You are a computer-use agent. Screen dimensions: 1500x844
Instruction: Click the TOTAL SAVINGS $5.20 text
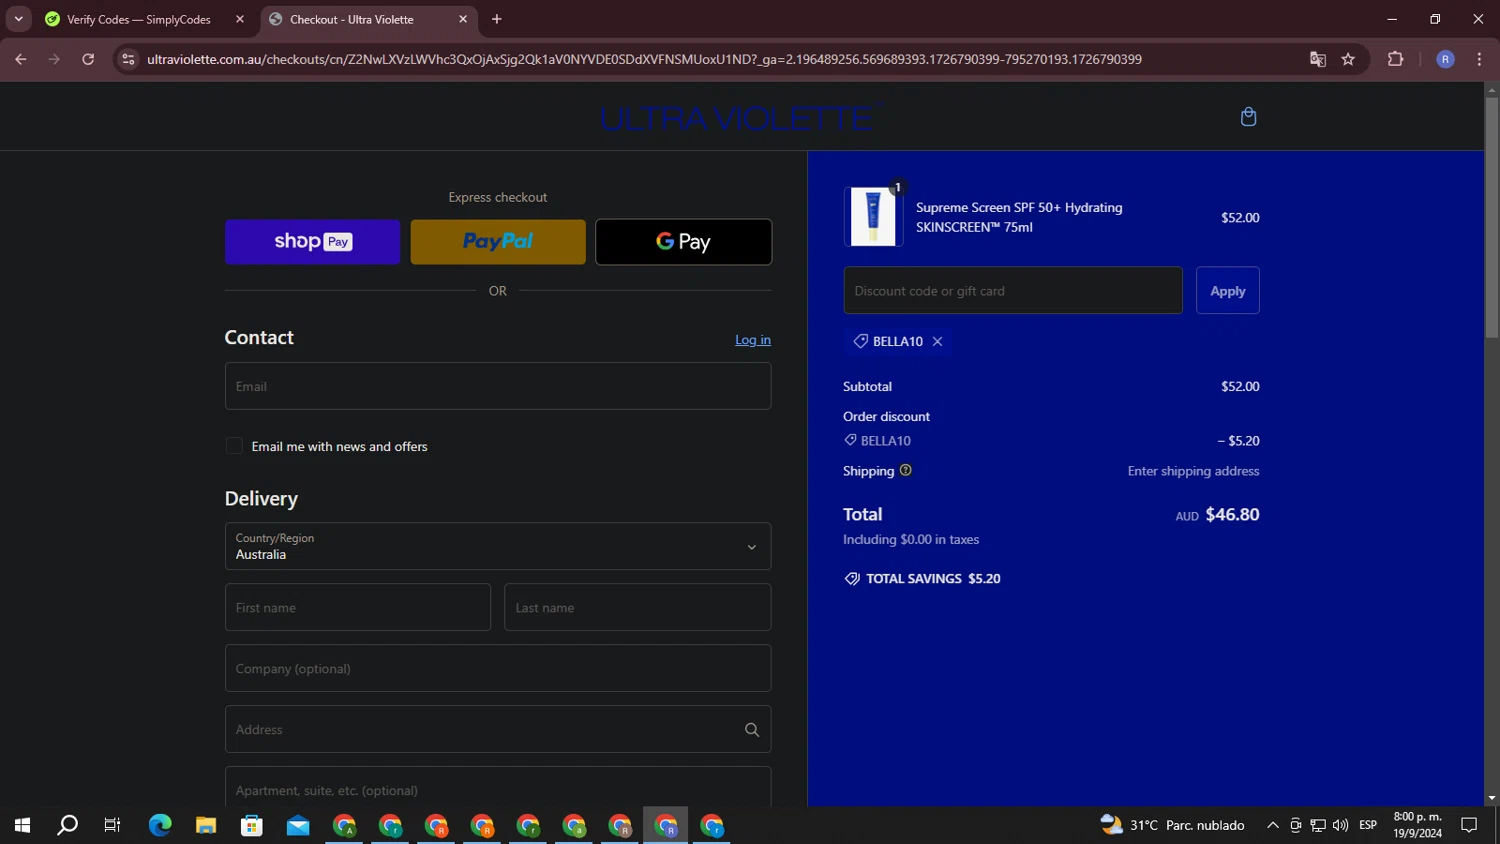point(933,578)
